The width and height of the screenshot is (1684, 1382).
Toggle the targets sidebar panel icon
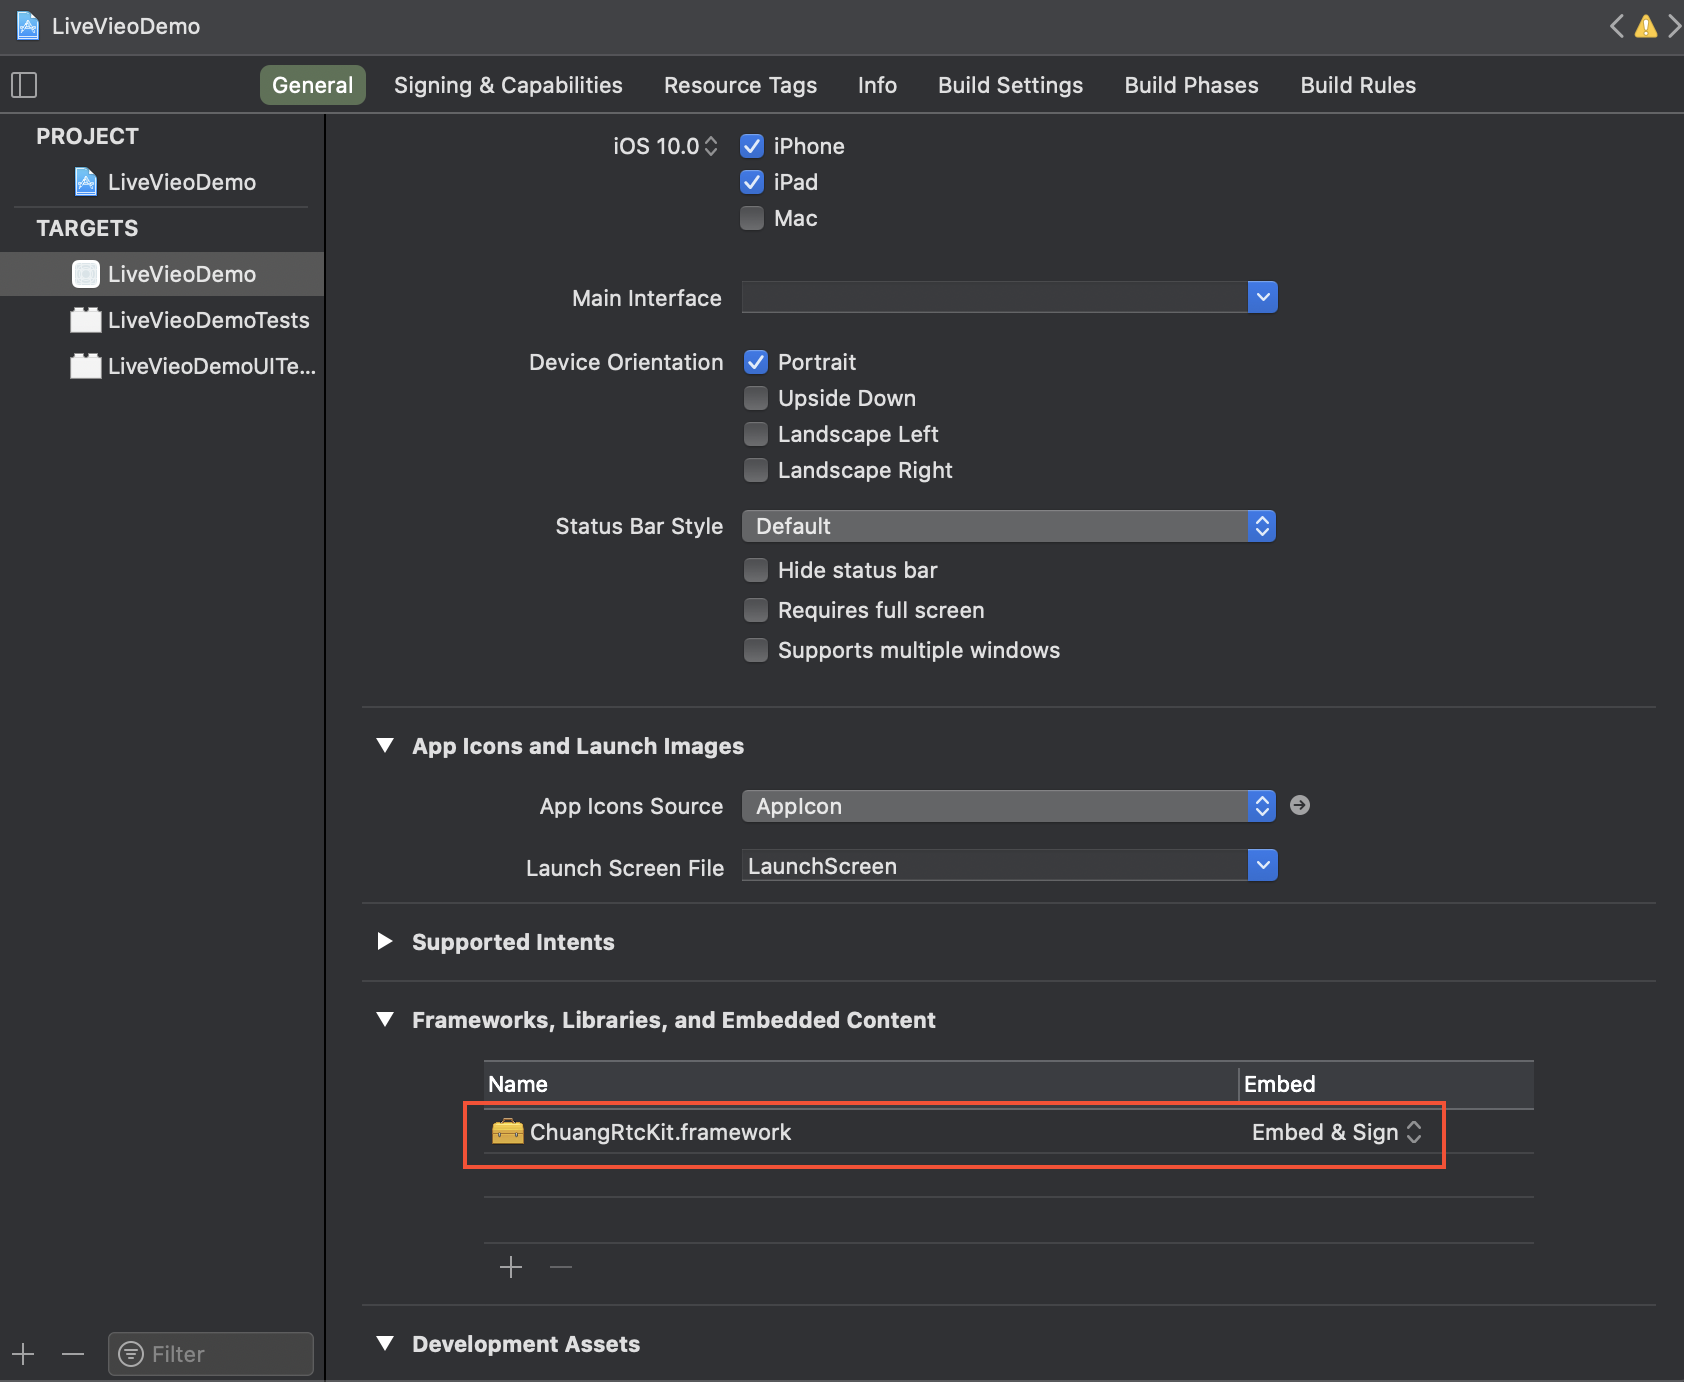24,85
